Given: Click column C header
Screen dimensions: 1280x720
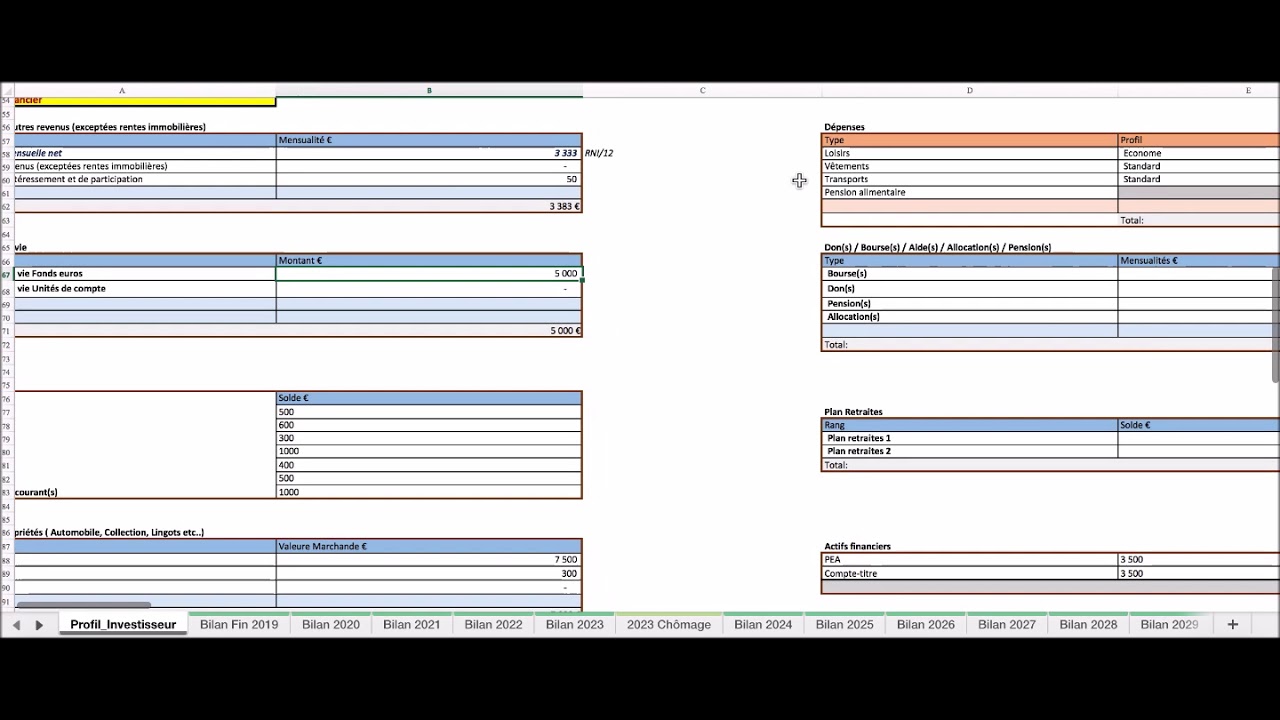Looking at the screenshot, I should (702, 90).
